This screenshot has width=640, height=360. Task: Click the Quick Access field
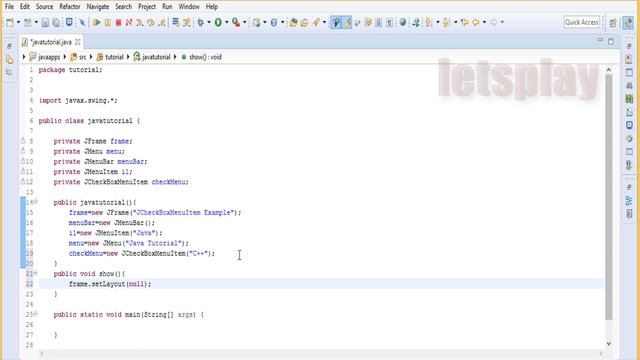point(582,22)
